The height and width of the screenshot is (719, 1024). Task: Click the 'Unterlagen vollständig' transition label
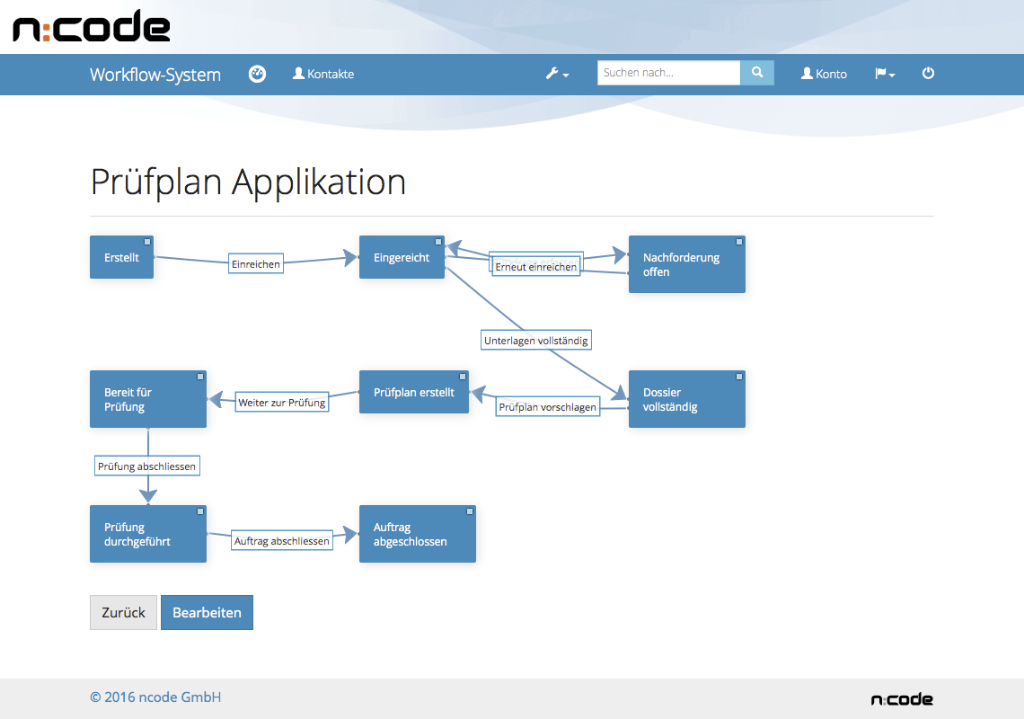[x=536, y=340]
